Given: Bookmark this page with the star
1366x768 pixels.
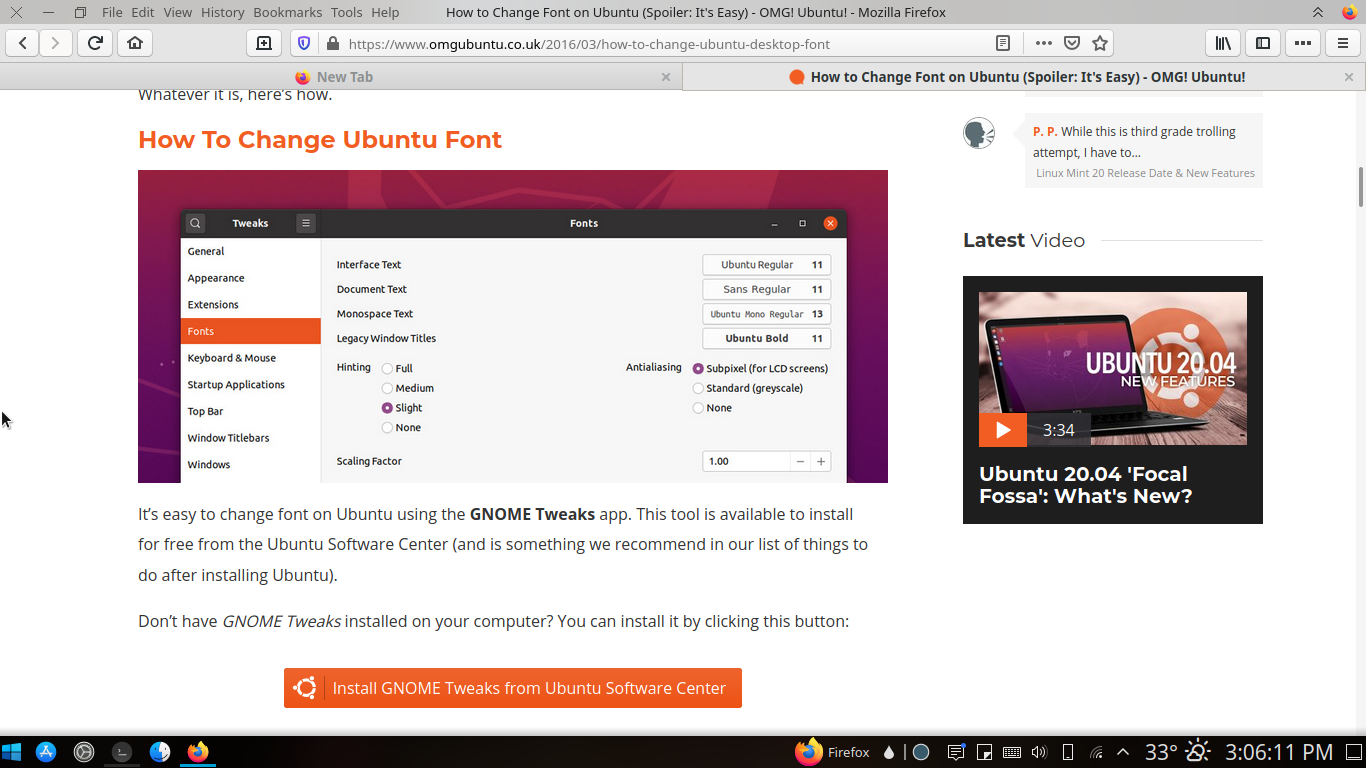Looking at the screenshot, I should [1100, 43].
